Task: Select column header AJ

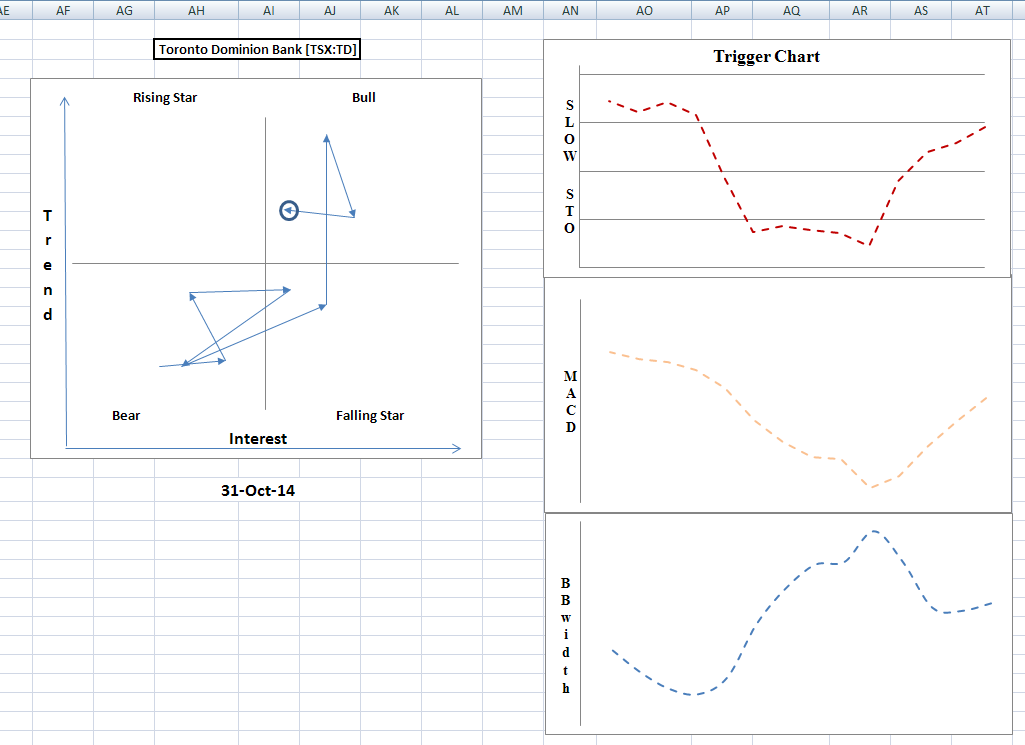Action: pyautogui.click(x=330, y=10)
